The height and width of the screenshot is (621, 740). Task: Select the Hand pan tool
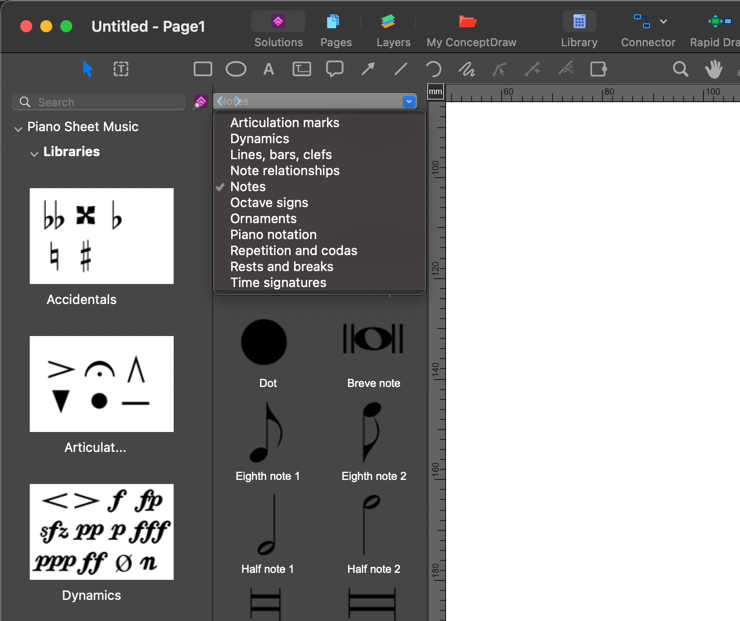click(714, 69)
